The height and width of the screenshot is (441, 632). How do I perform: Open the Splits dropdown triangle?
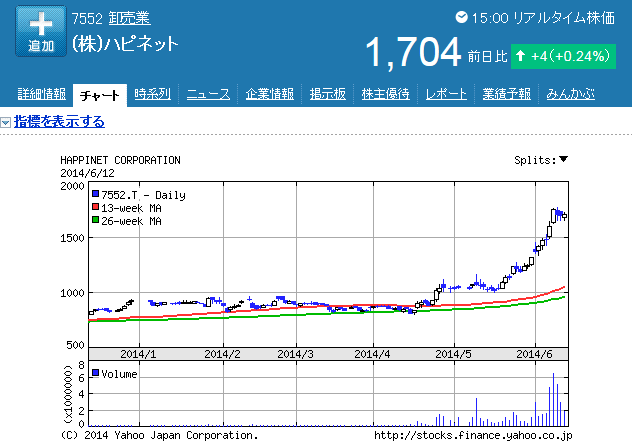point(563,159)
